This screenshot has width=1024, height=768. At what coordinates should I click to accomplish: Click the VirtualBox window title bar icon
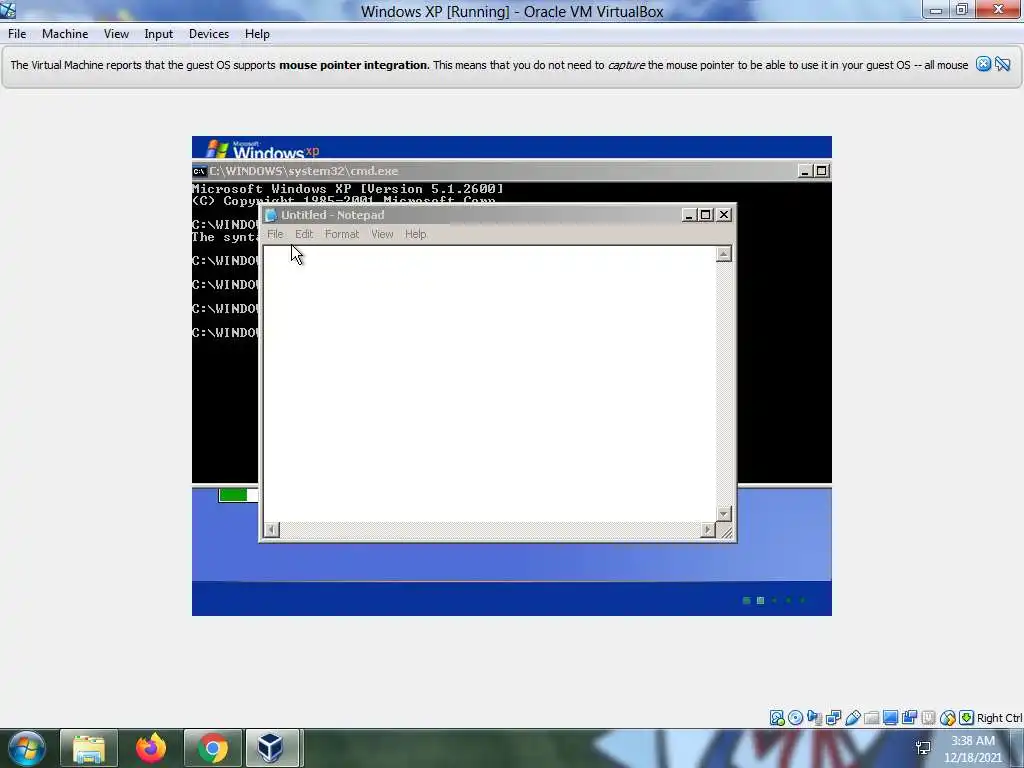coord(8,10)
